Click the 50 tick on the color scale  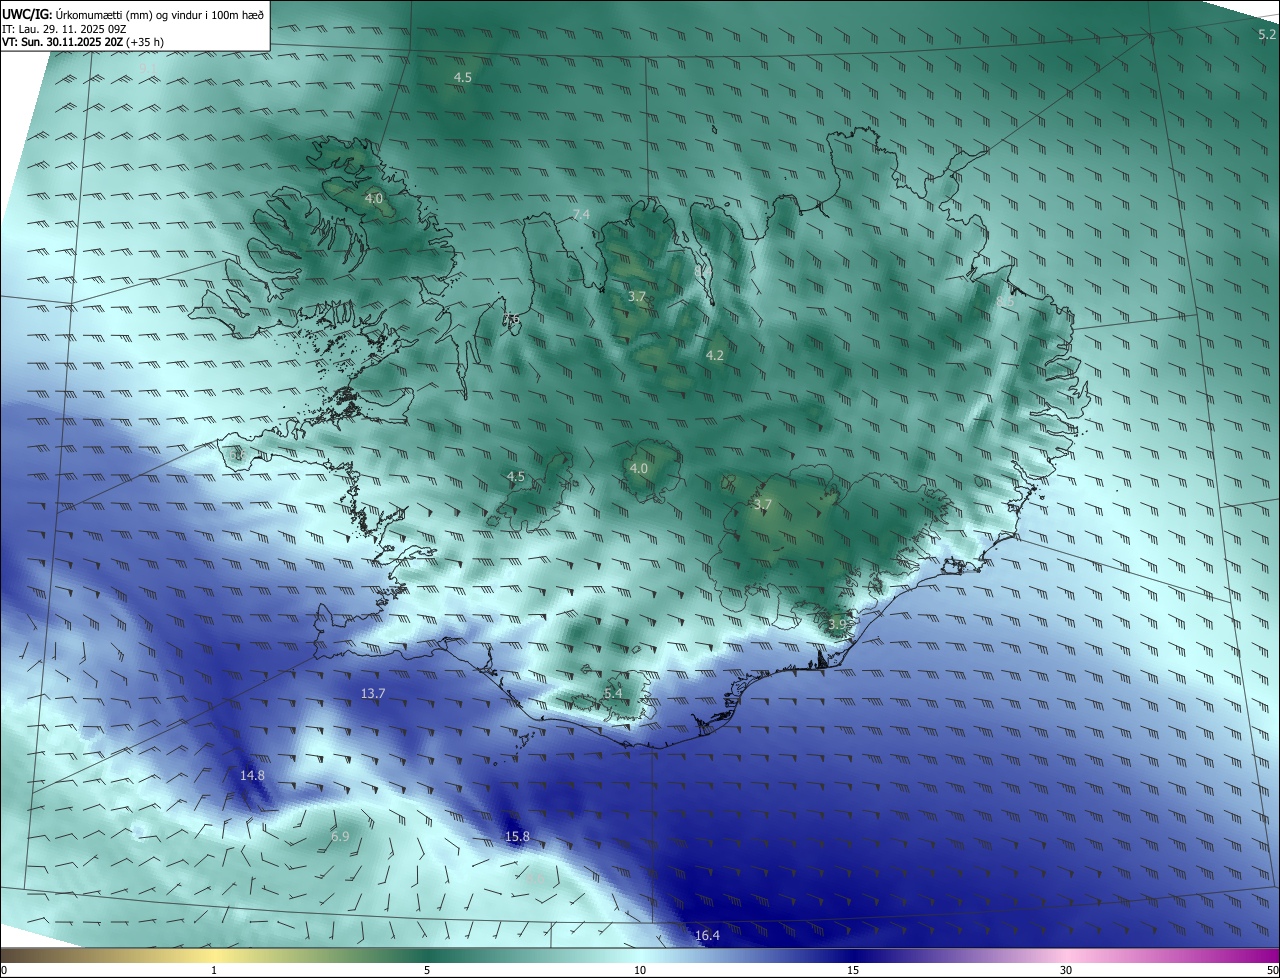pyautogui.click(x=1272, y=970)
